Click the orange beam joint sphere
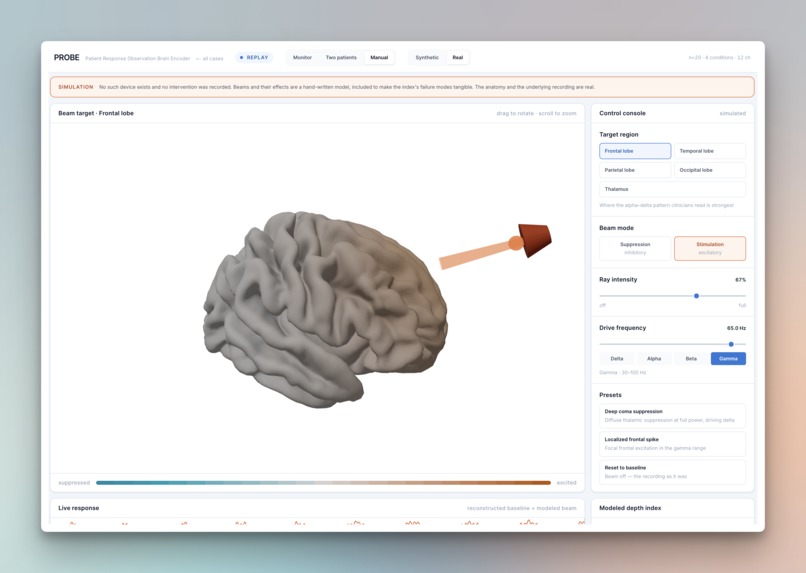806x573 pixels. (x=515, y=243)
